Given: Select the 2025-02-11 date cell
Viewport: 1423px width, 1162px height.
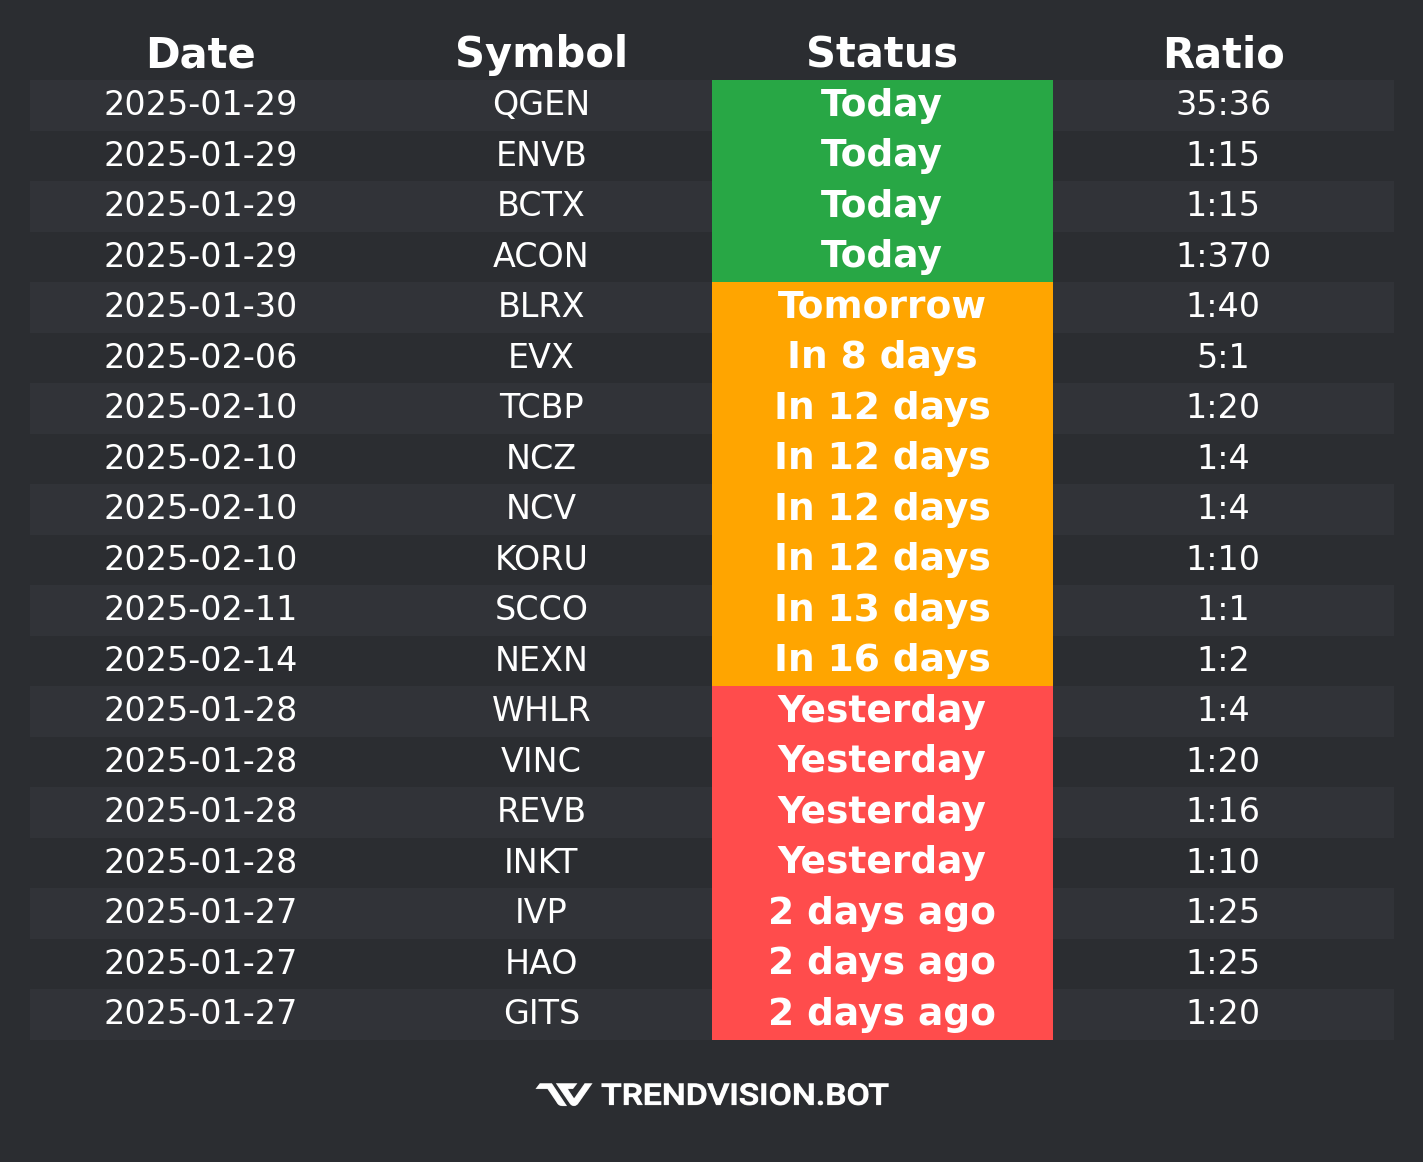Looking at the screenshot, I should point(200,609).
